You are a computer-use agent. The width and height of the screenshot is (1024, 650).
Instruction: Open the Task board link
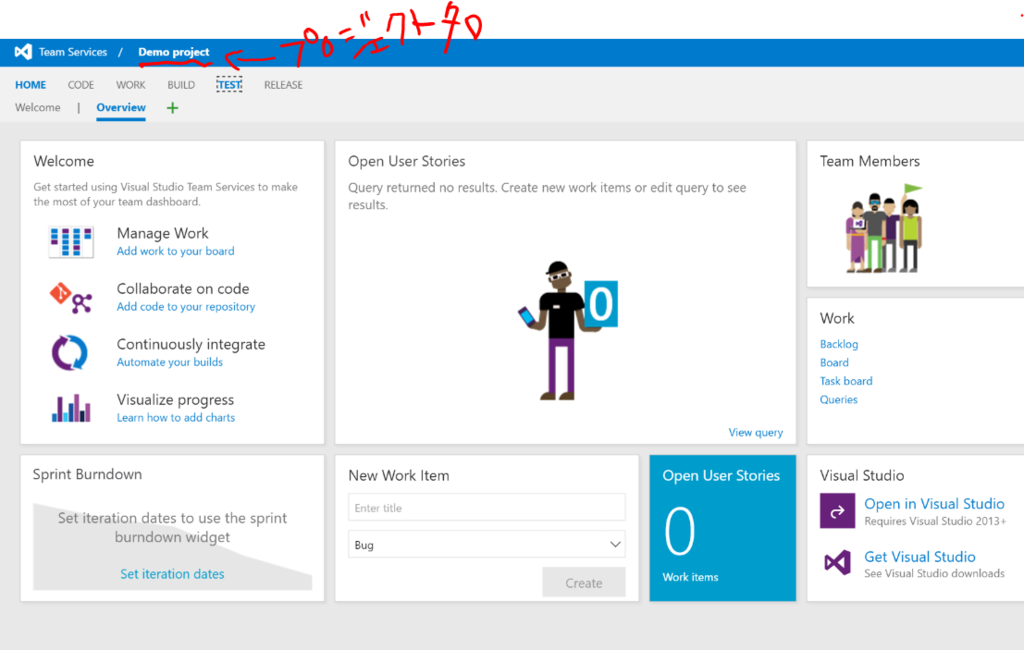pos(846,381)
